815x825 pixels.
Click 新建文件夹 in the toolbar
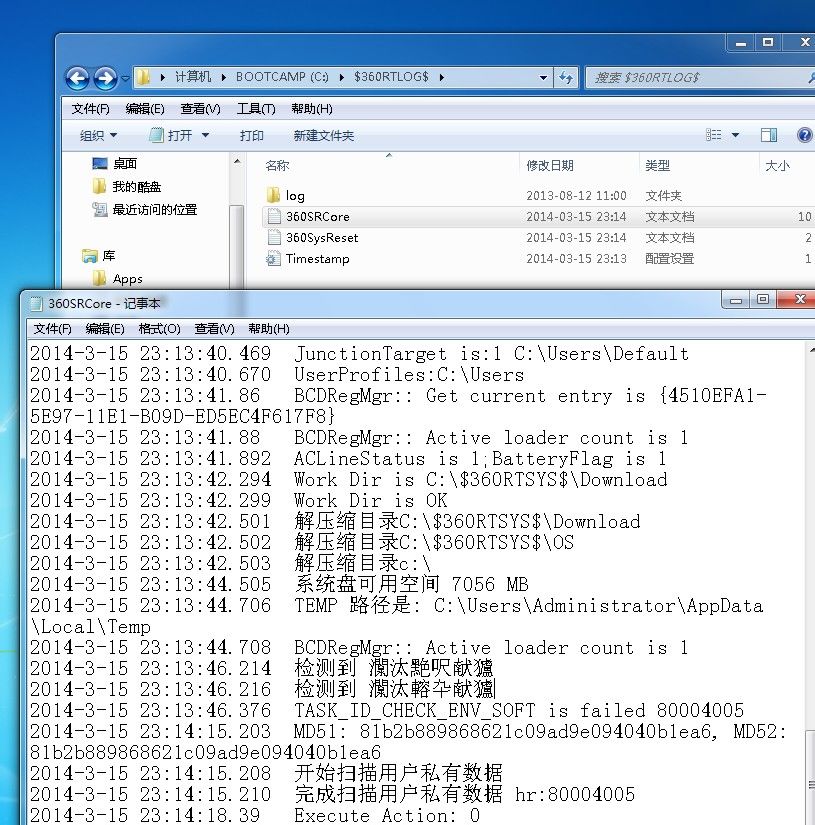pos(324,136)
